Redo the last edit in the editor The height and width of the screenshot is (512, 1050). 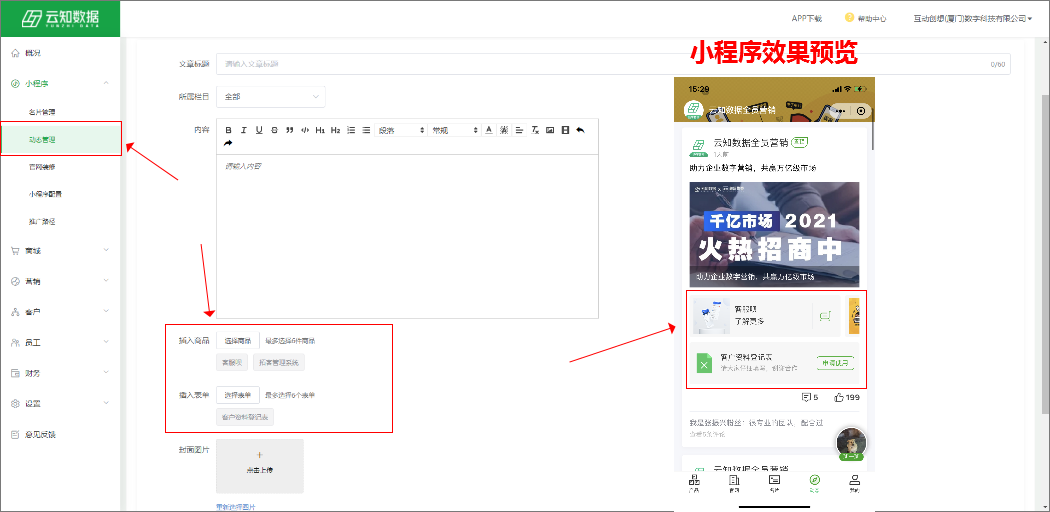(228, 143)
